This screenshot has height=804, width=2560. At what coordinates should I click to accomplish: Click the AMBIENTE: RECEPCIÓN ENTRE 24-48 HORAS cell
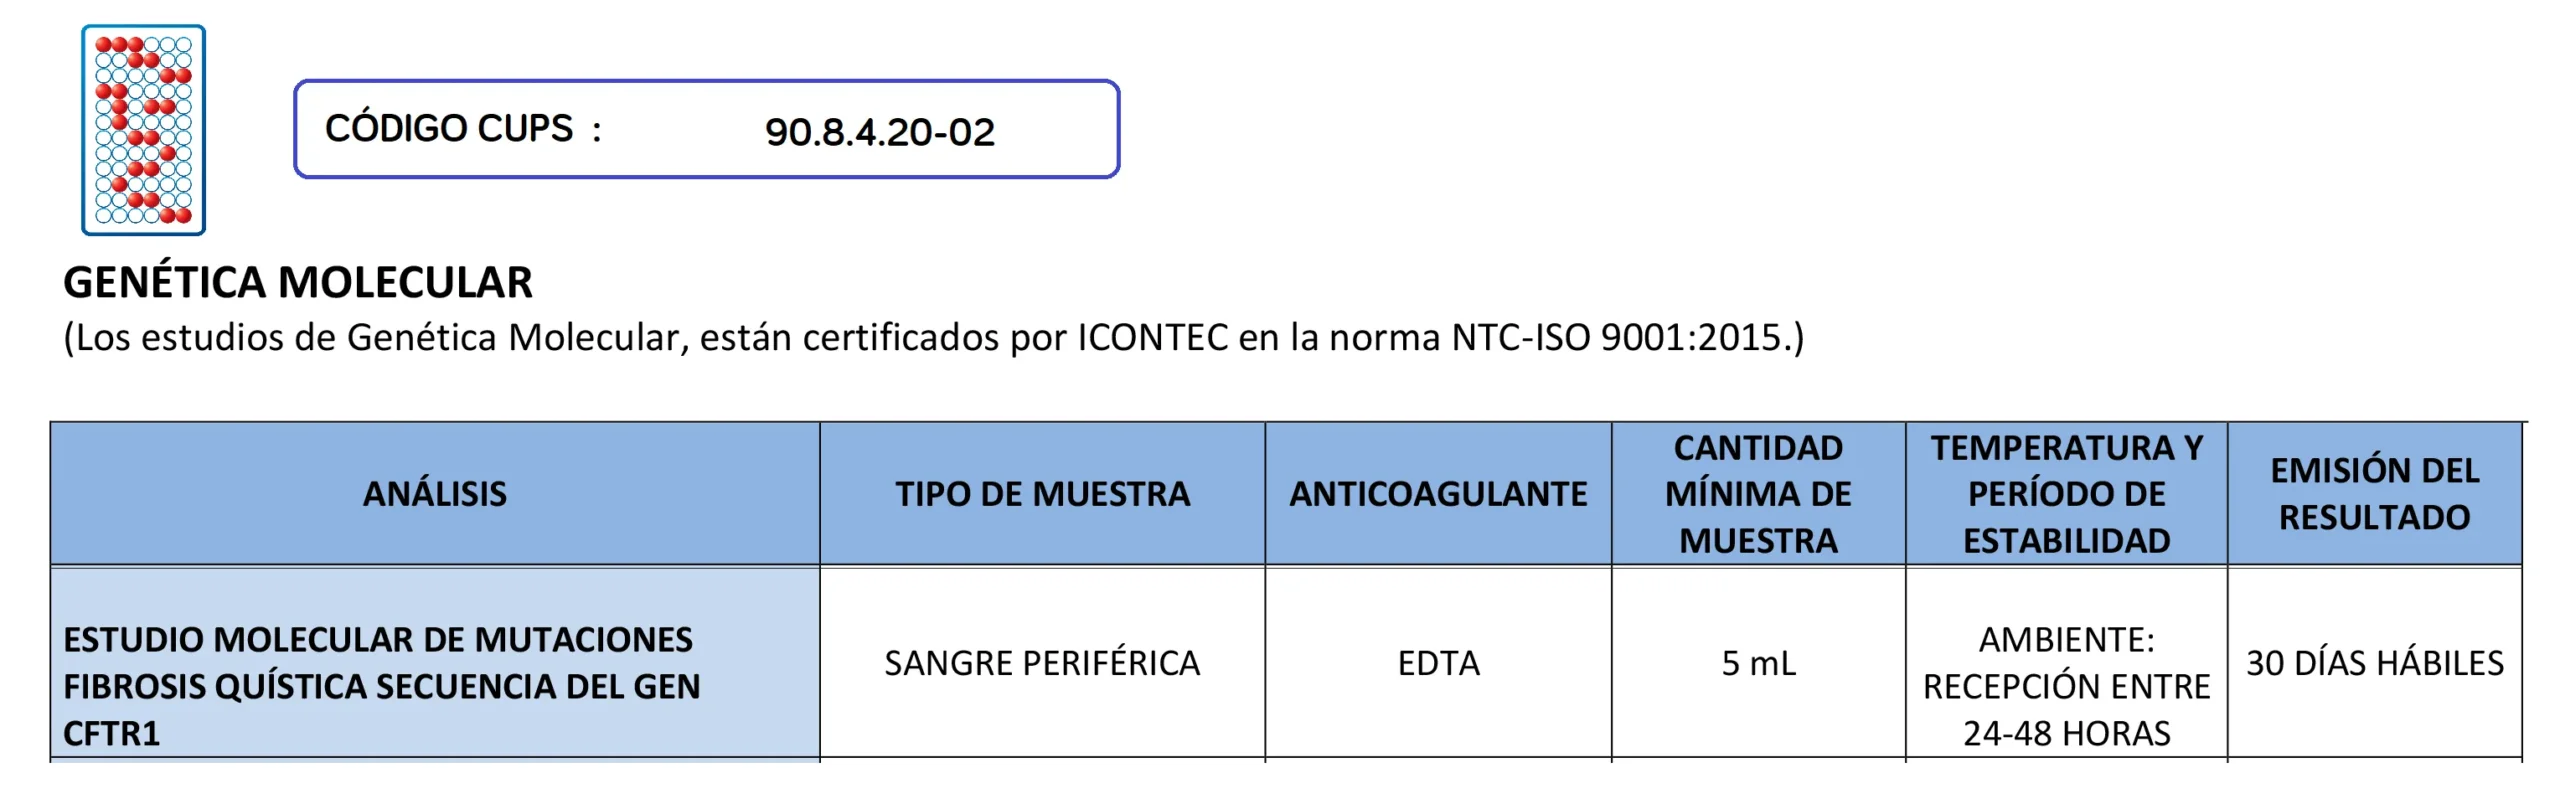click(x=2065, y=686)
